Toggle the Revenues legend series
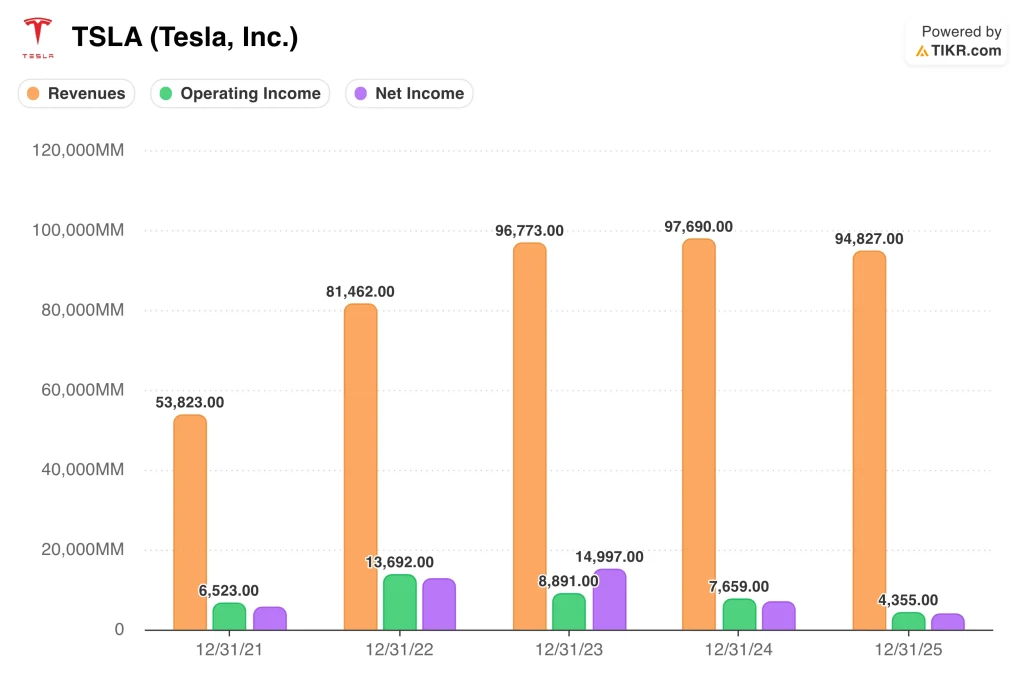The width and height of the screenshot is (1024, 683). click(x=76, y=94)
